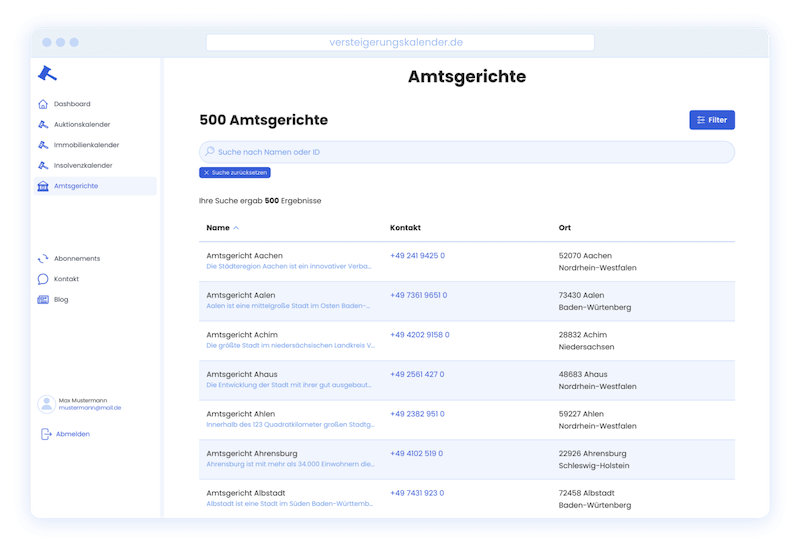Click the gavel logo in sidebar

47,73
